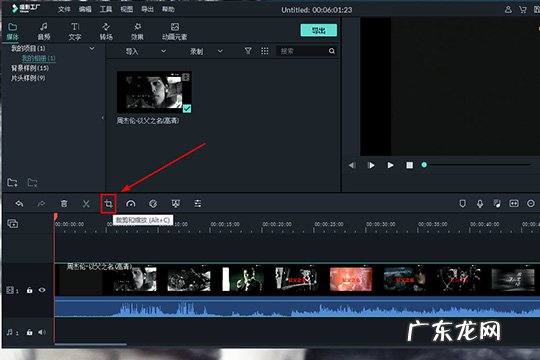Add a marker with shield icon

pyautogui.click(x=463, y=204)
